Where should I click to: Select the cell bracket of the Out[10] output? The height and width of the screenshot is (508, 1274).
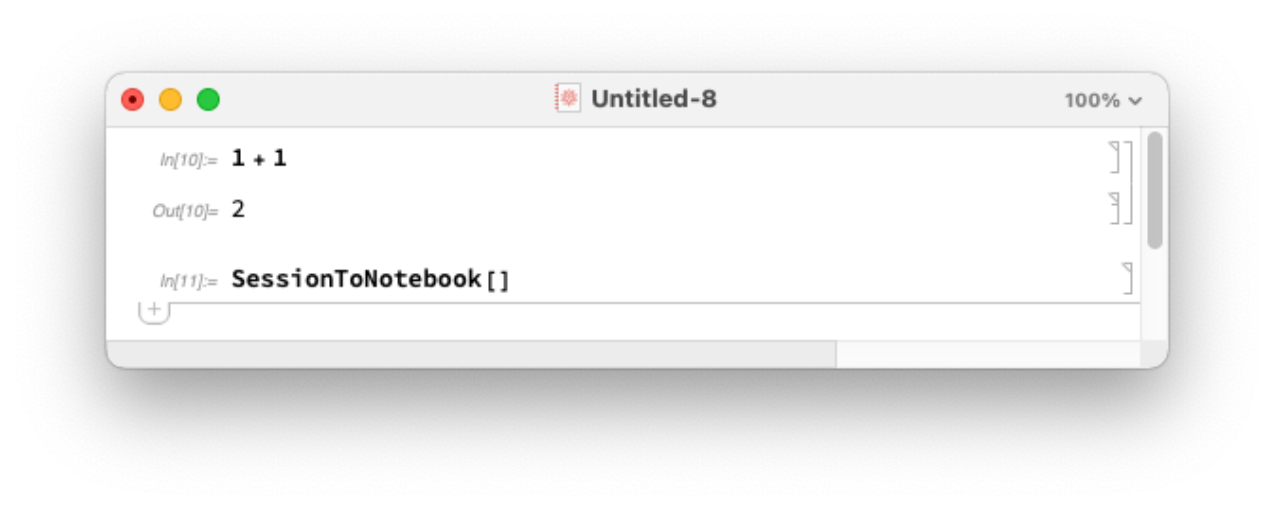click(x=1116, y=209)
